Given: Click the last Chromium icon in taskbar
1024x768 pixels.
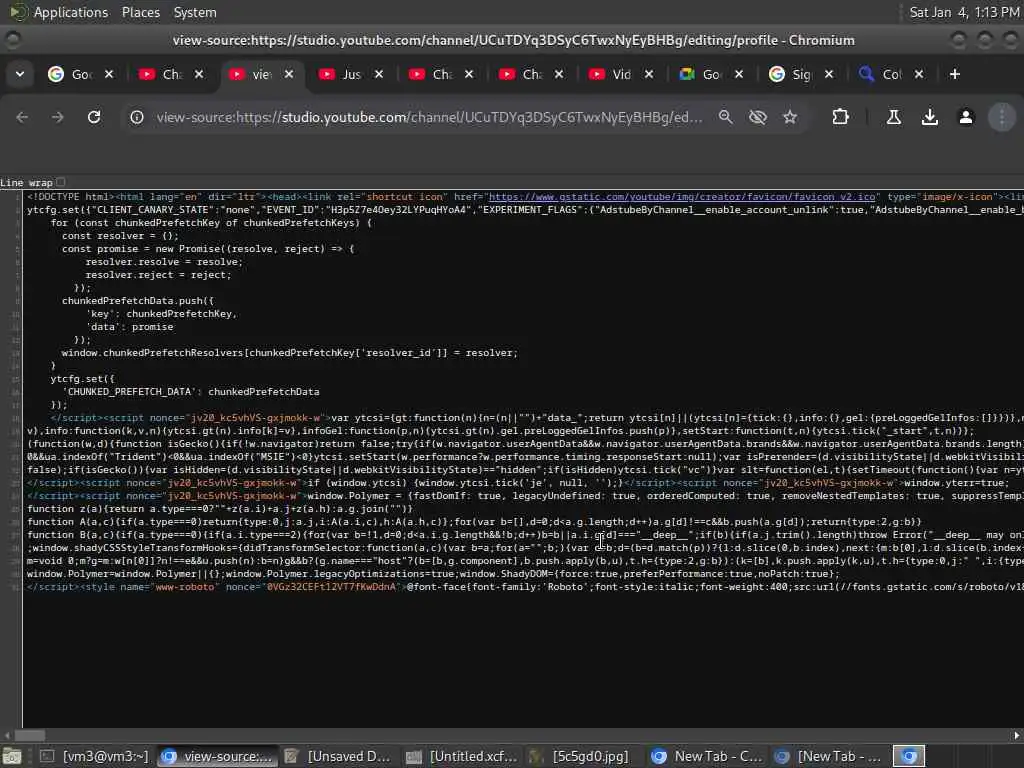Looking at the screenshot, I should pyautogui.click(x=909, y=756).
